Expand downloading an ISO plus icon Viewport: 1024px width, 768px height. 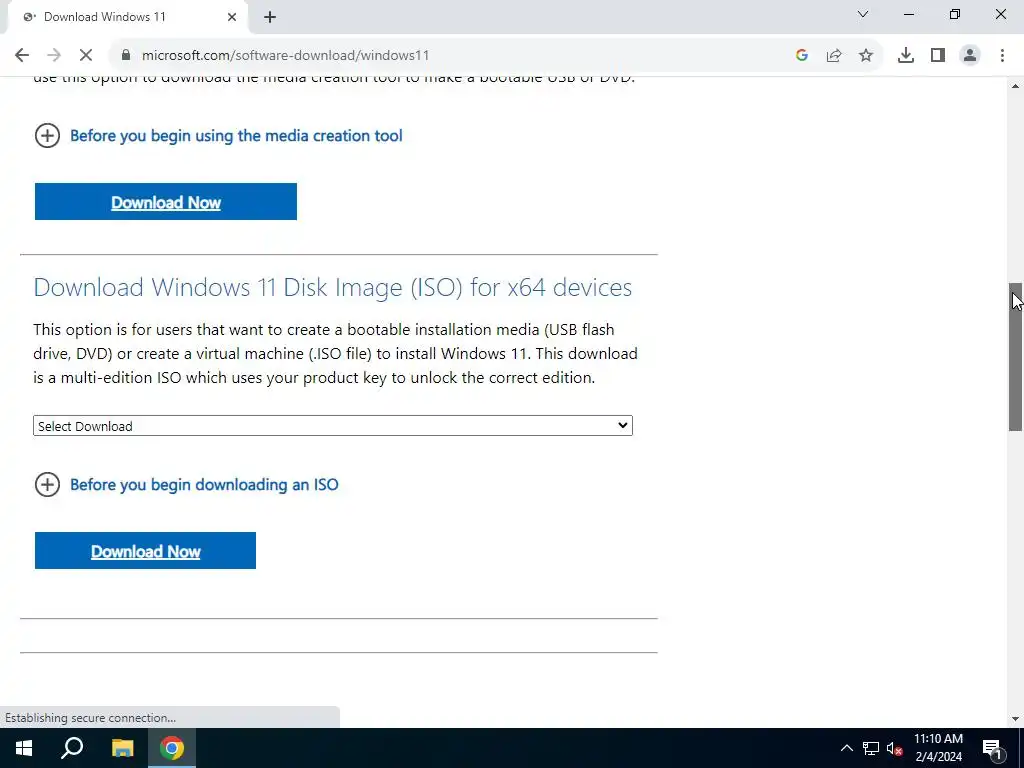tap(47, 485)
